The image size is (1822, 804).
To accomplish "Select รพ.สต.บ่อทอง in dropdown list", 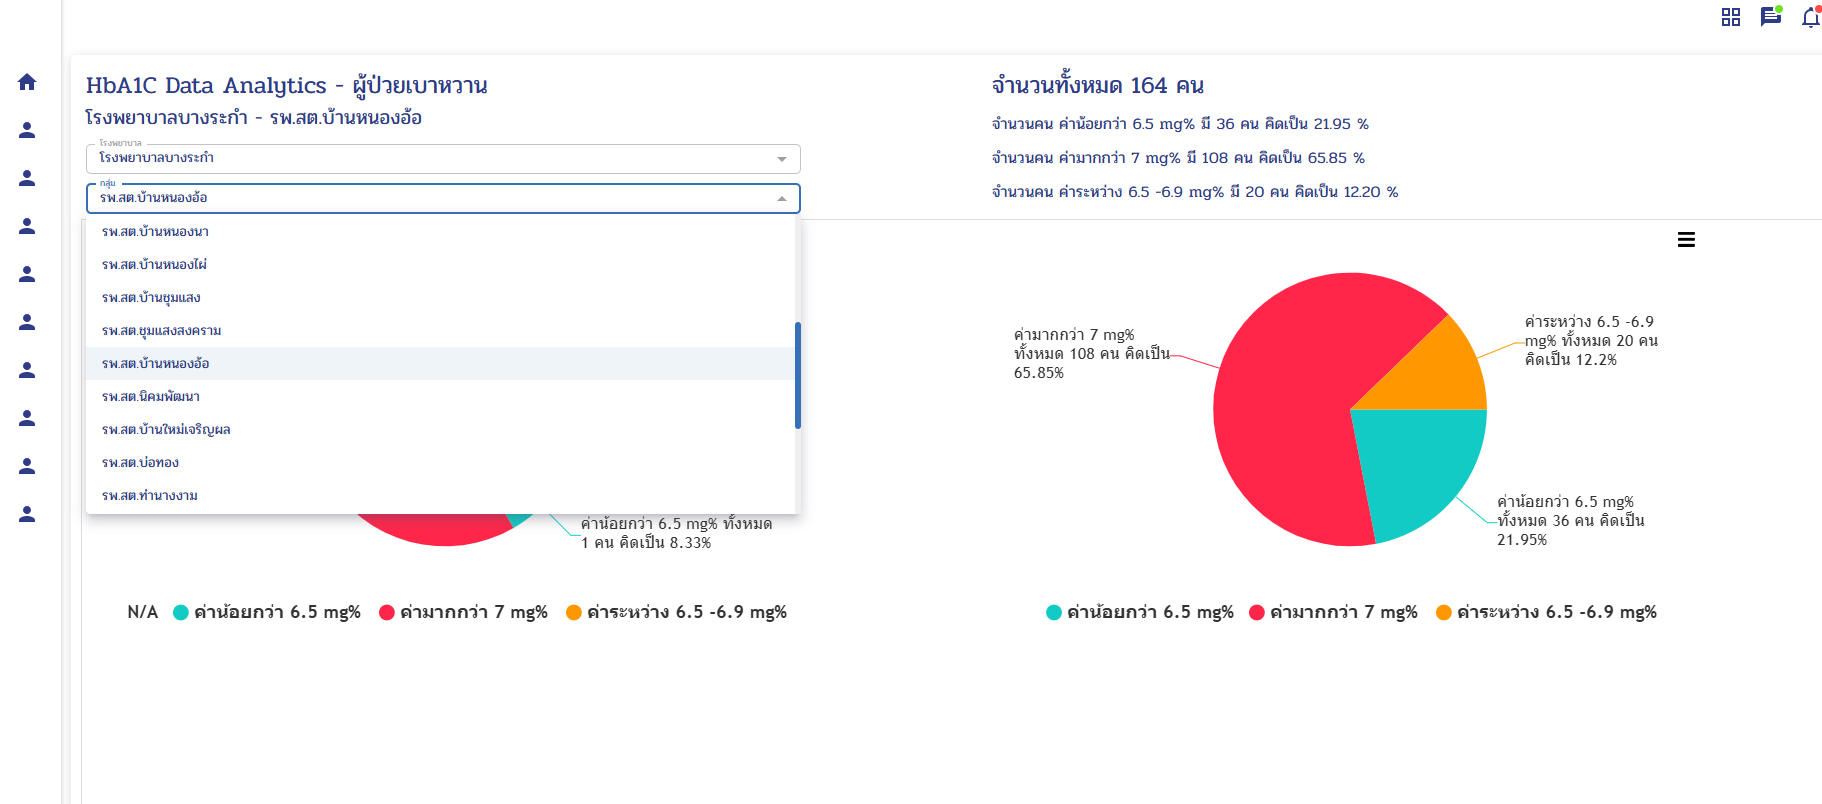I will point(141,463).
